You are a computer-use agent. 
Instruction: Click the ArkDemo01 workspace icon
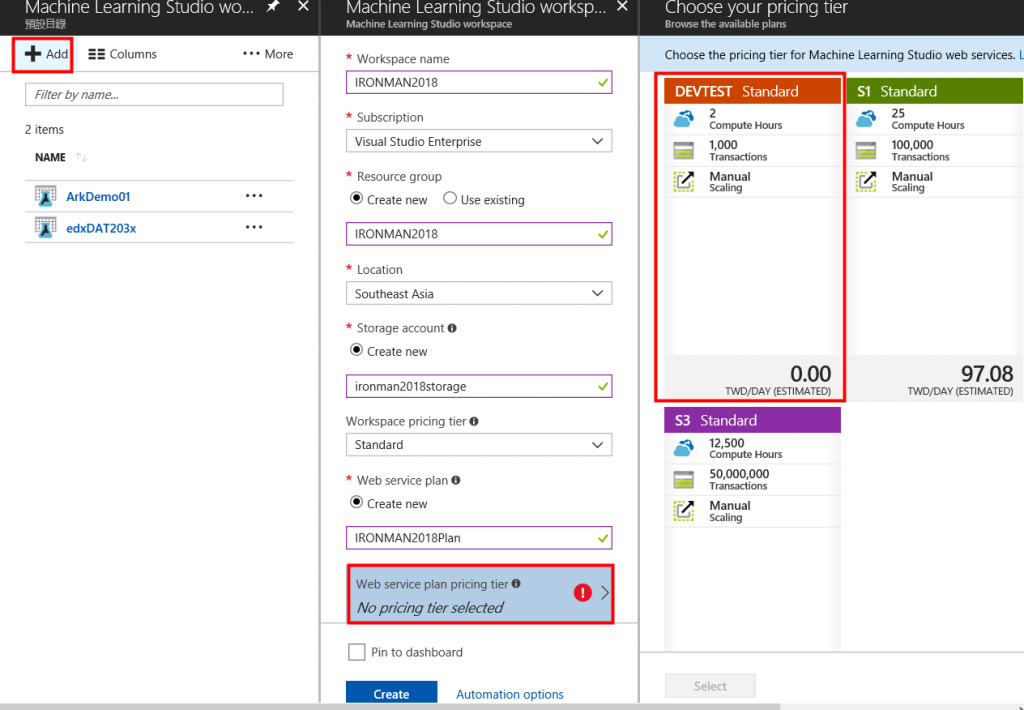coord(45,196)
